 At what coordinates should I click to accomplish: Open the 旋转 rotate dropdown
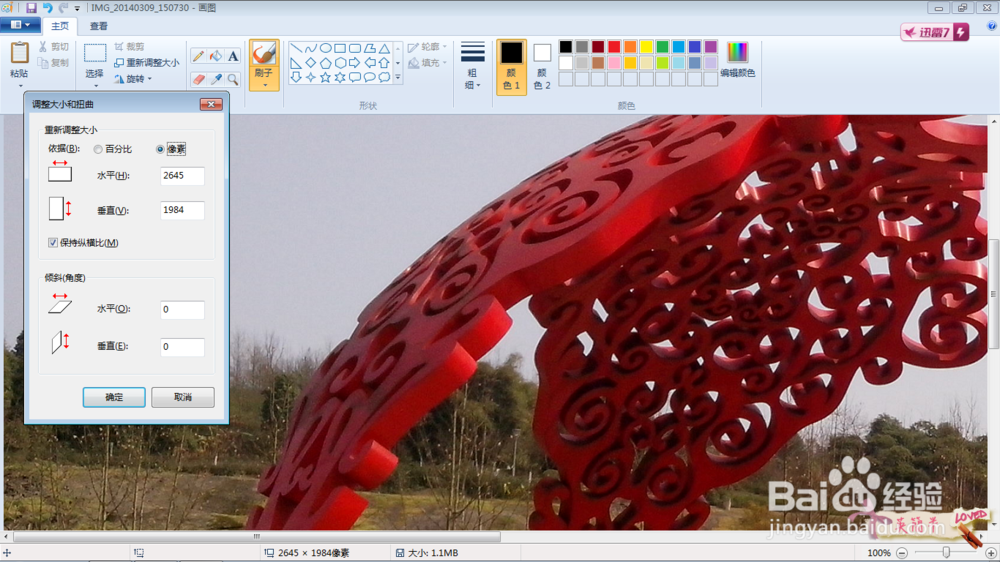click(x=133, y=79)
